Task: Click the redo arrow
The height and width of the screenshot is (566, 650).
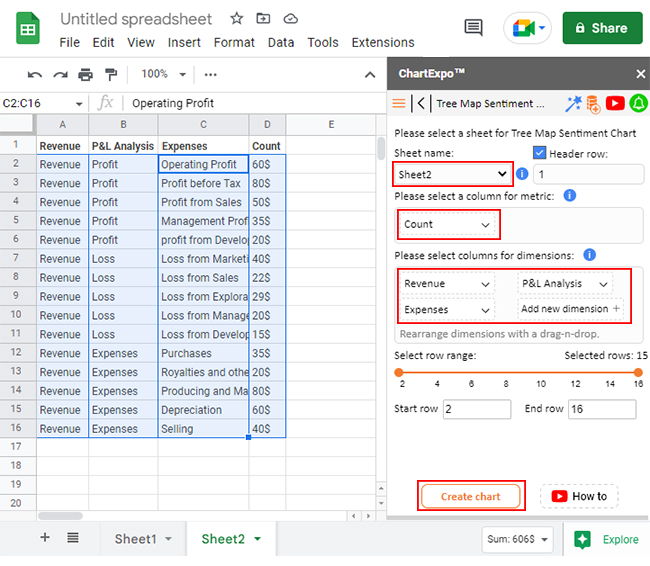Action: tap(61, 75)
